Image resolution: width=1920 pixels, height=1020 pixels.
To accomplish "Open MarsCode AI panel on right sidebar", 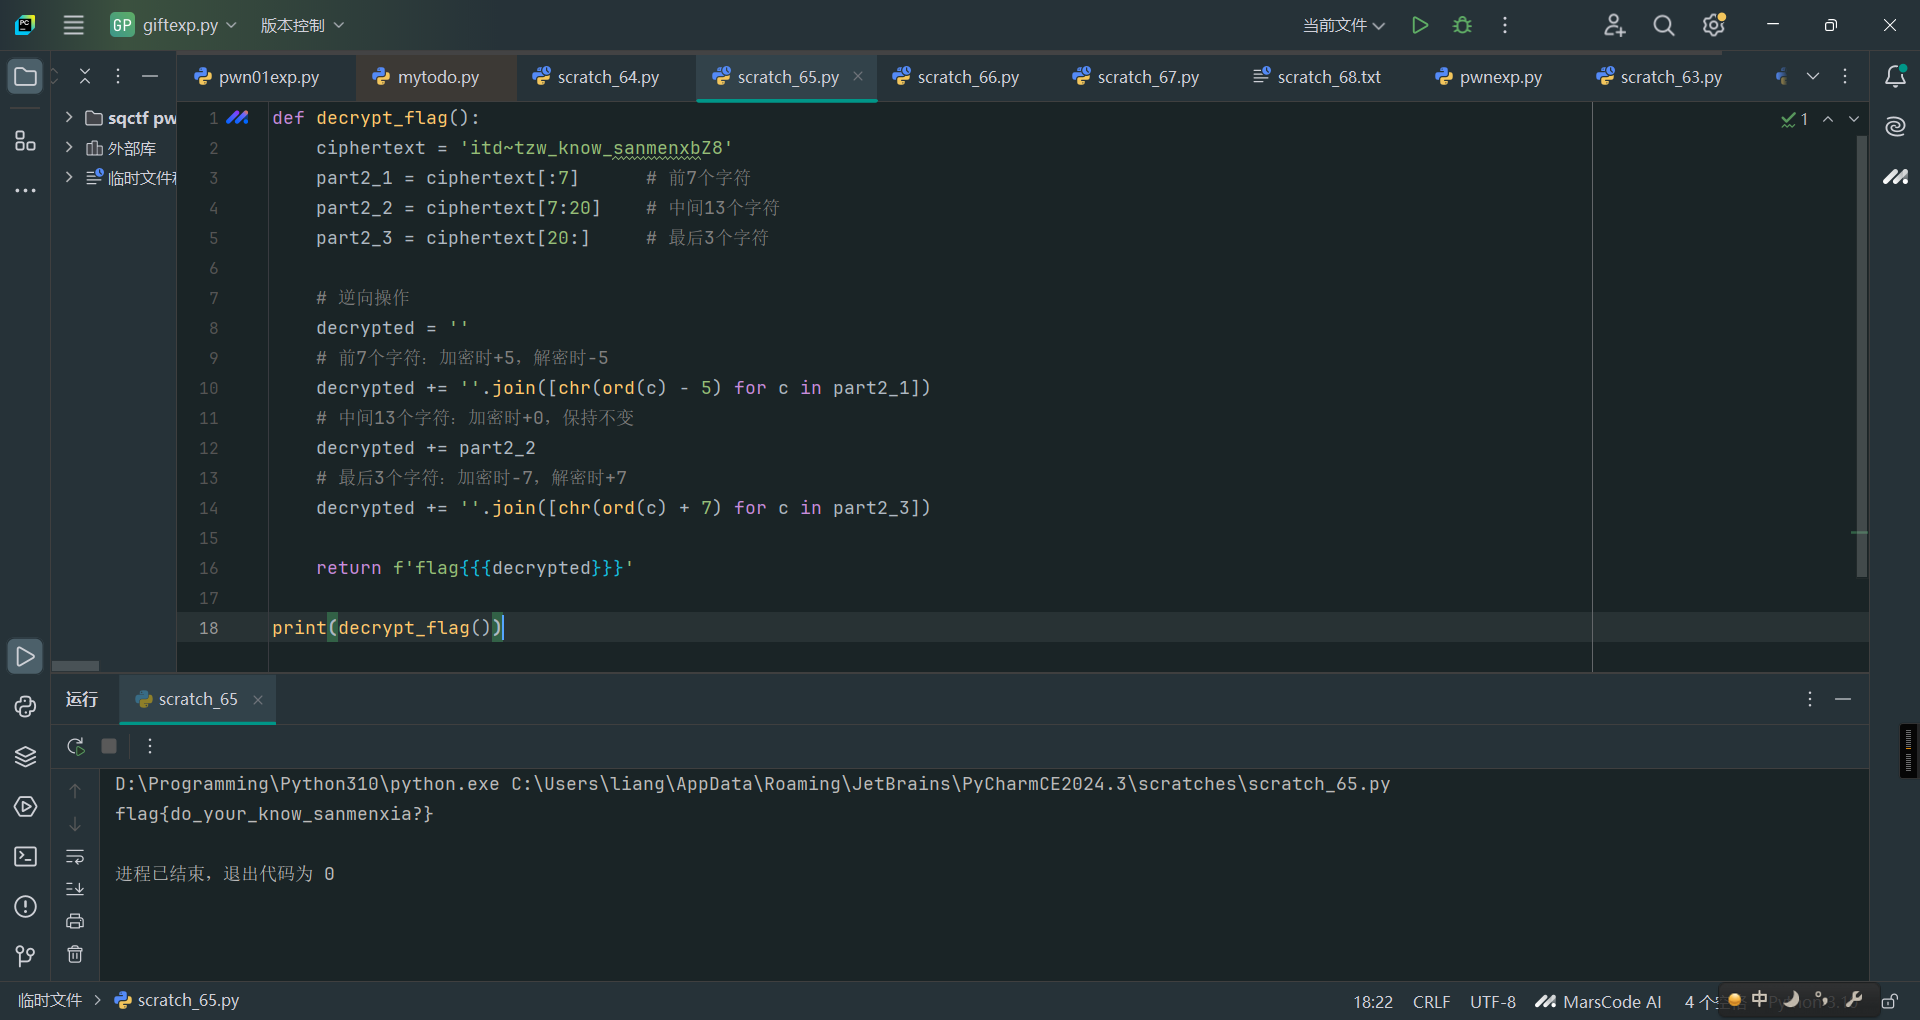I will click(1895, 177).
